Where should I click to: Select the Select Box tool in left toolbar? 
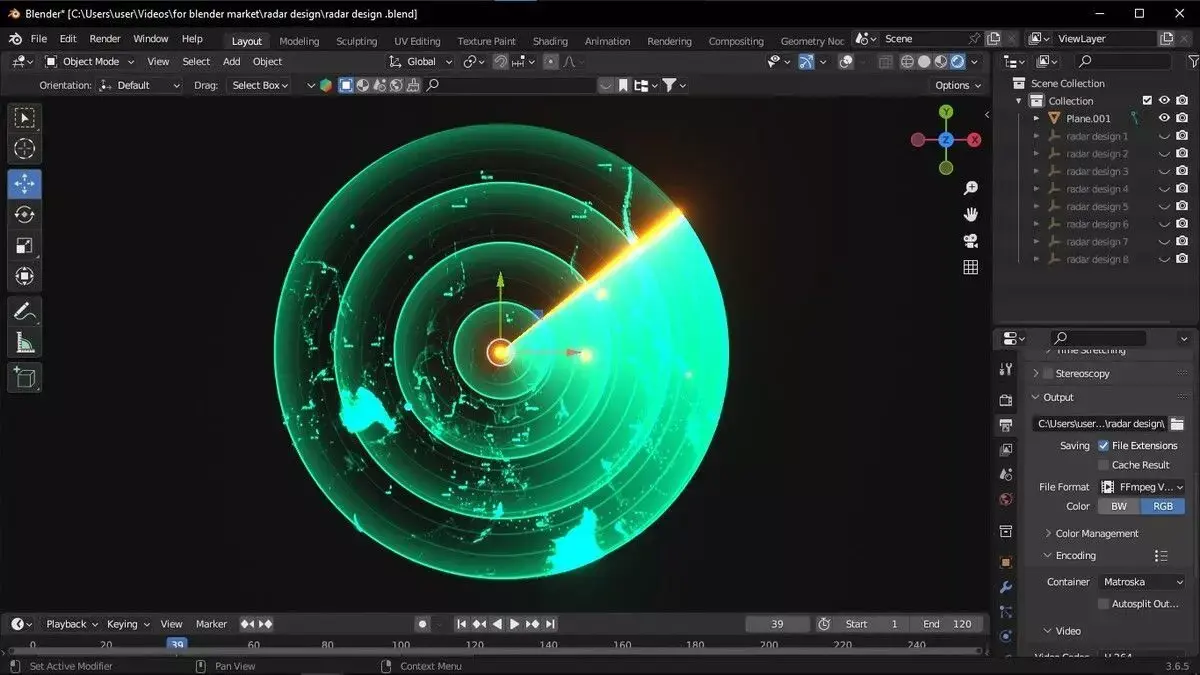(x=25, y=118)
